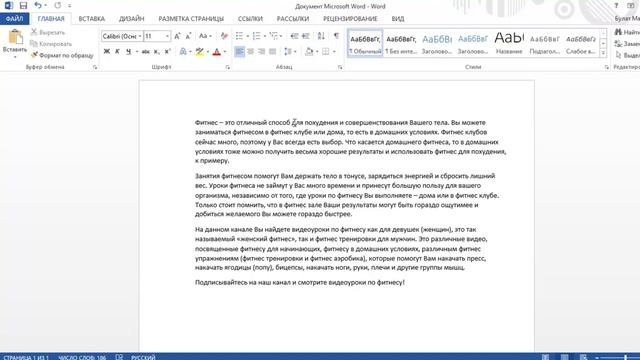Open the change case Aa dropdown
The image size is (640, 360).
coord(205,36)
